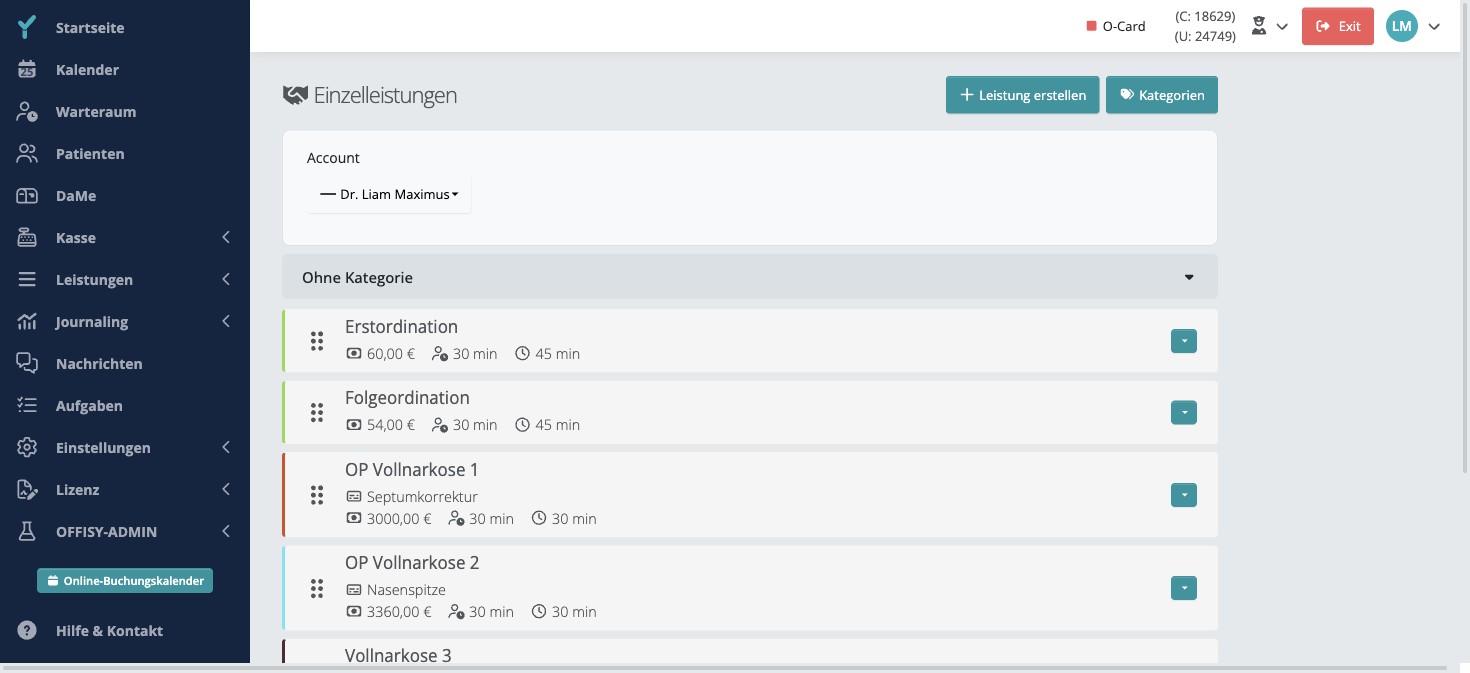Open the Patienten people icon

tap(27, 154)
